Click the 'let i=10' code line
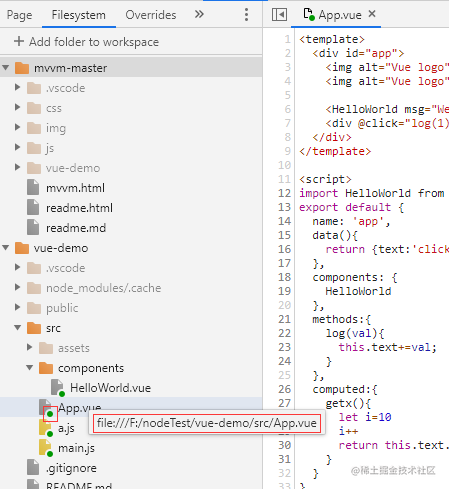Screen dimensions: 449x489 (365, 417)
